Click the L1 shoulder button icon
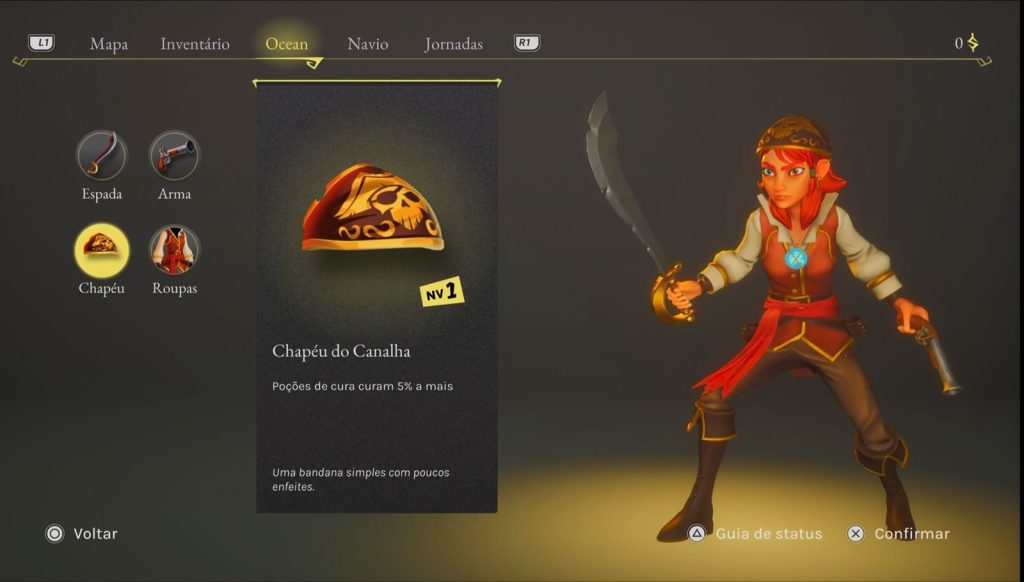This screenshot has width=1024, height=582. tap(41, 43)
